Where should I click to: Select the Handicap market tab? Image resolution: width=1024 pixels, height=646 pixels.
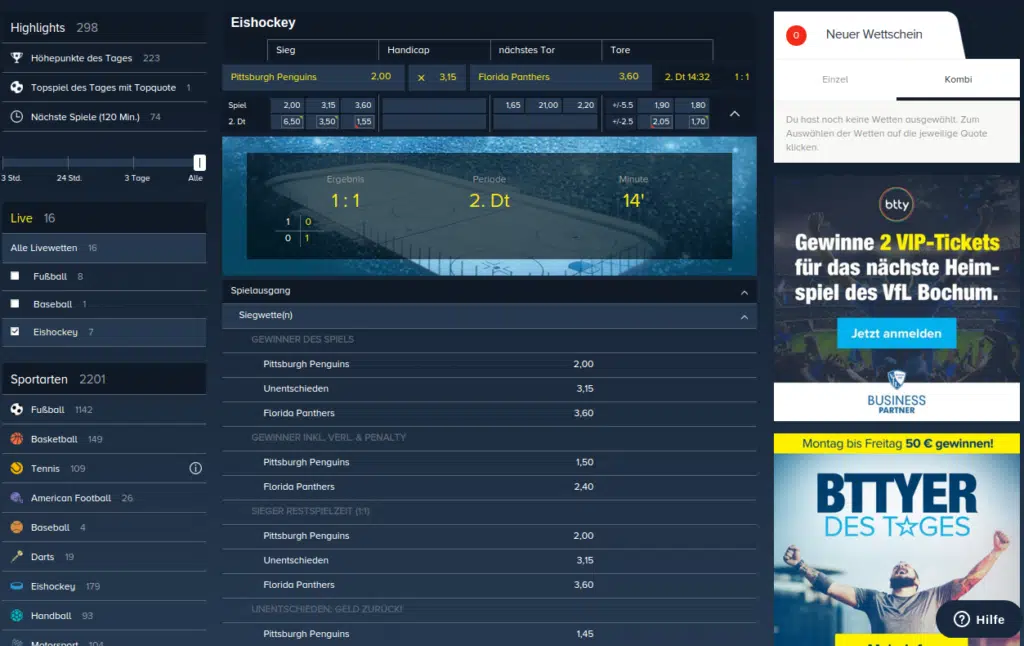[434, 50]
